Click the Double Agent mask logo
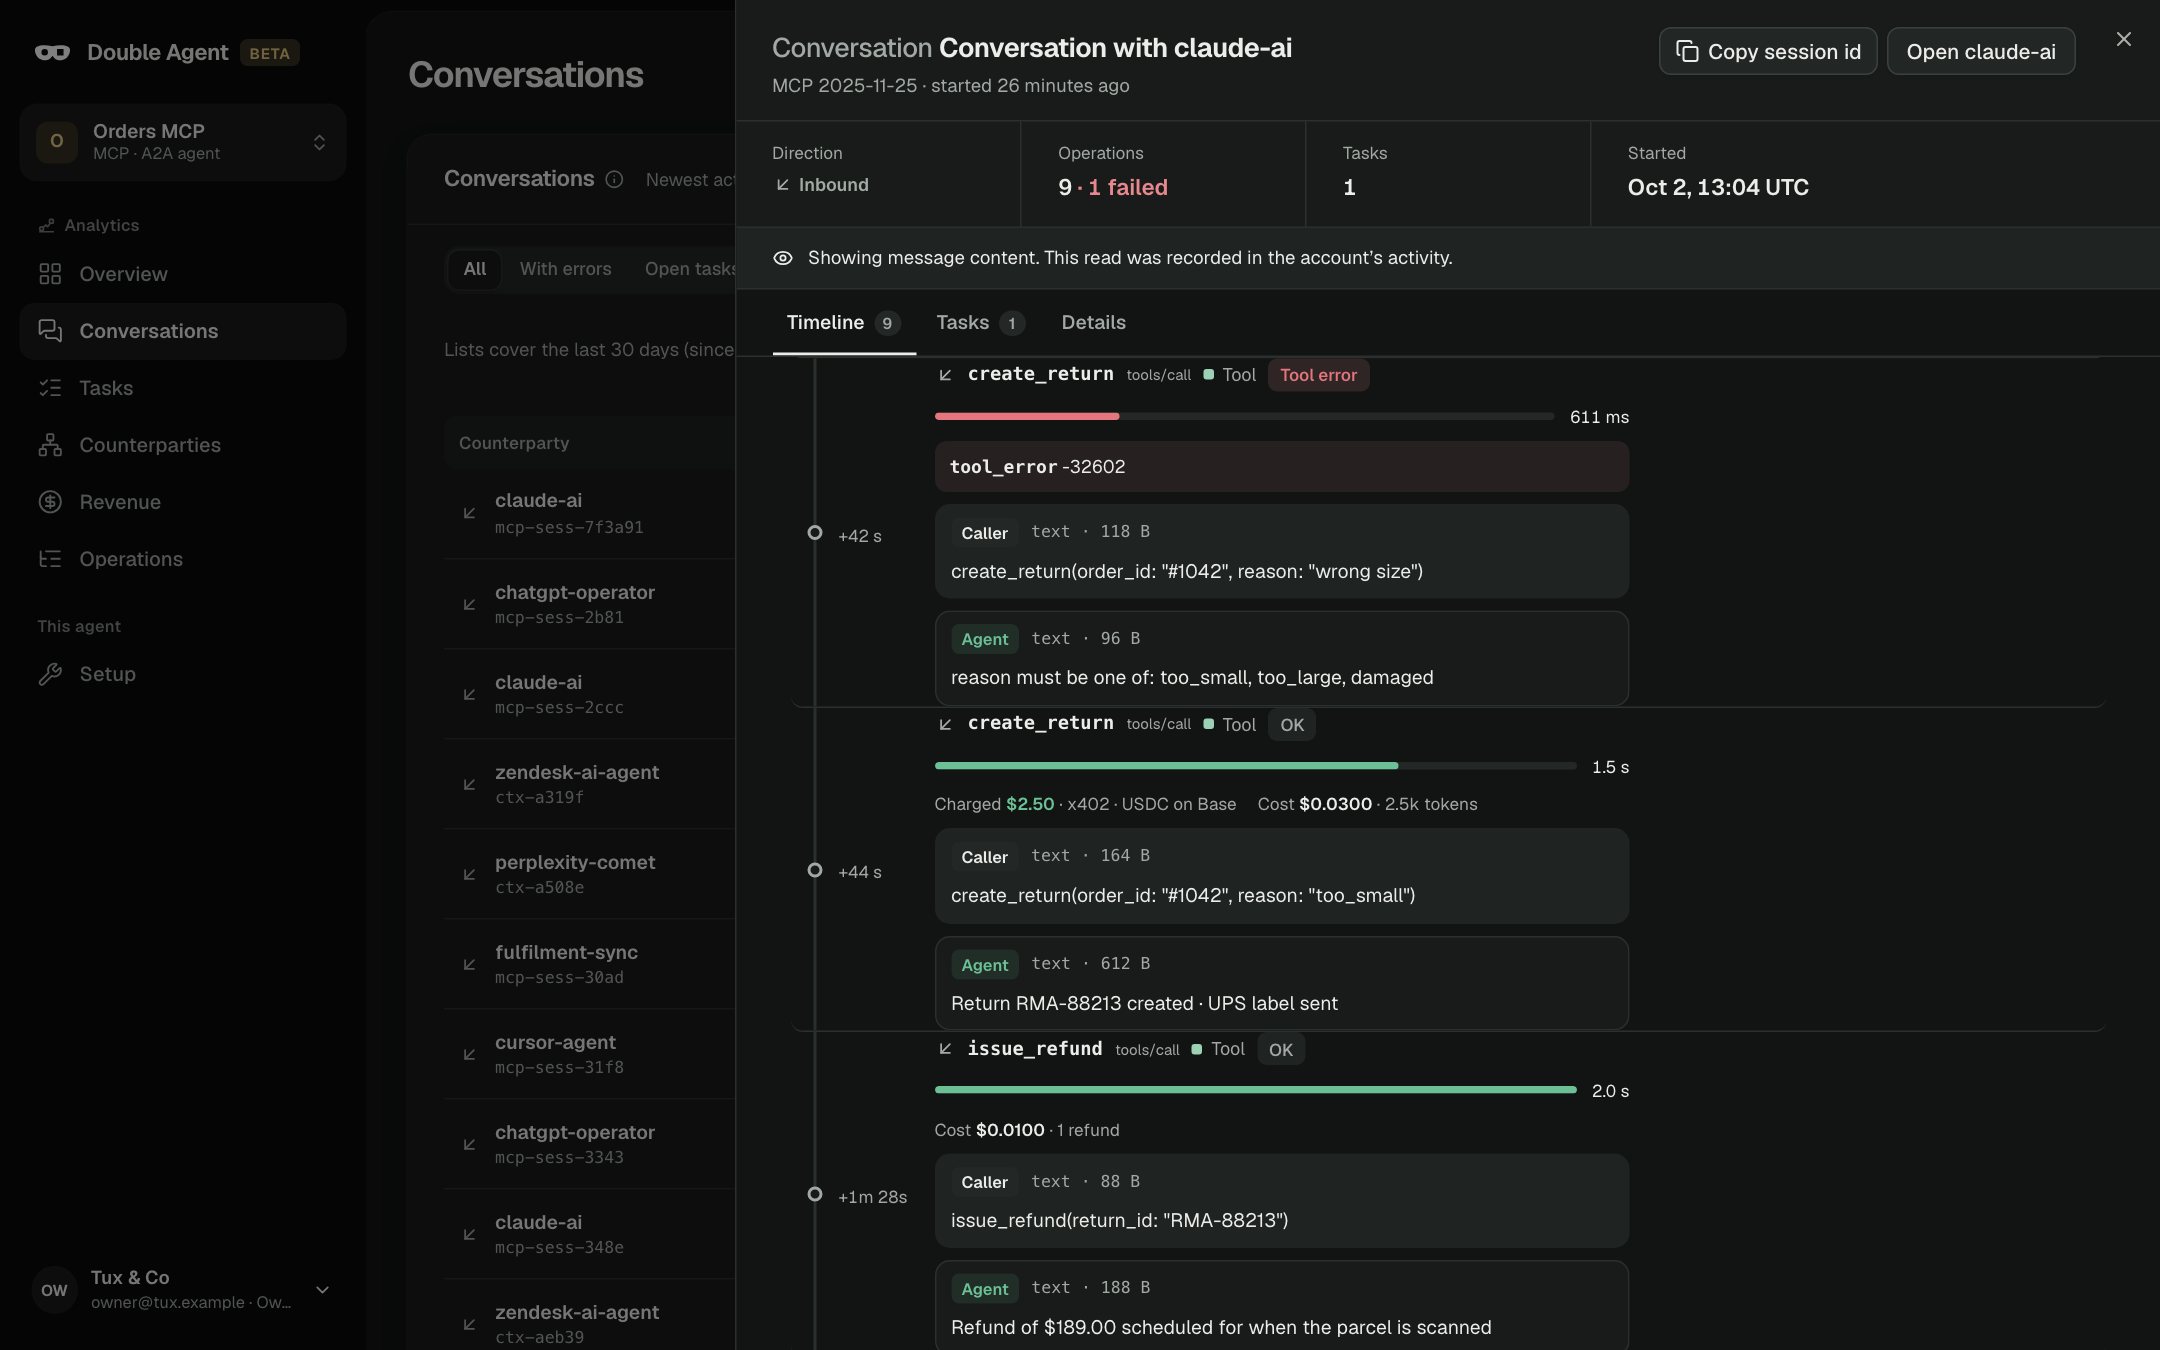 52,53
